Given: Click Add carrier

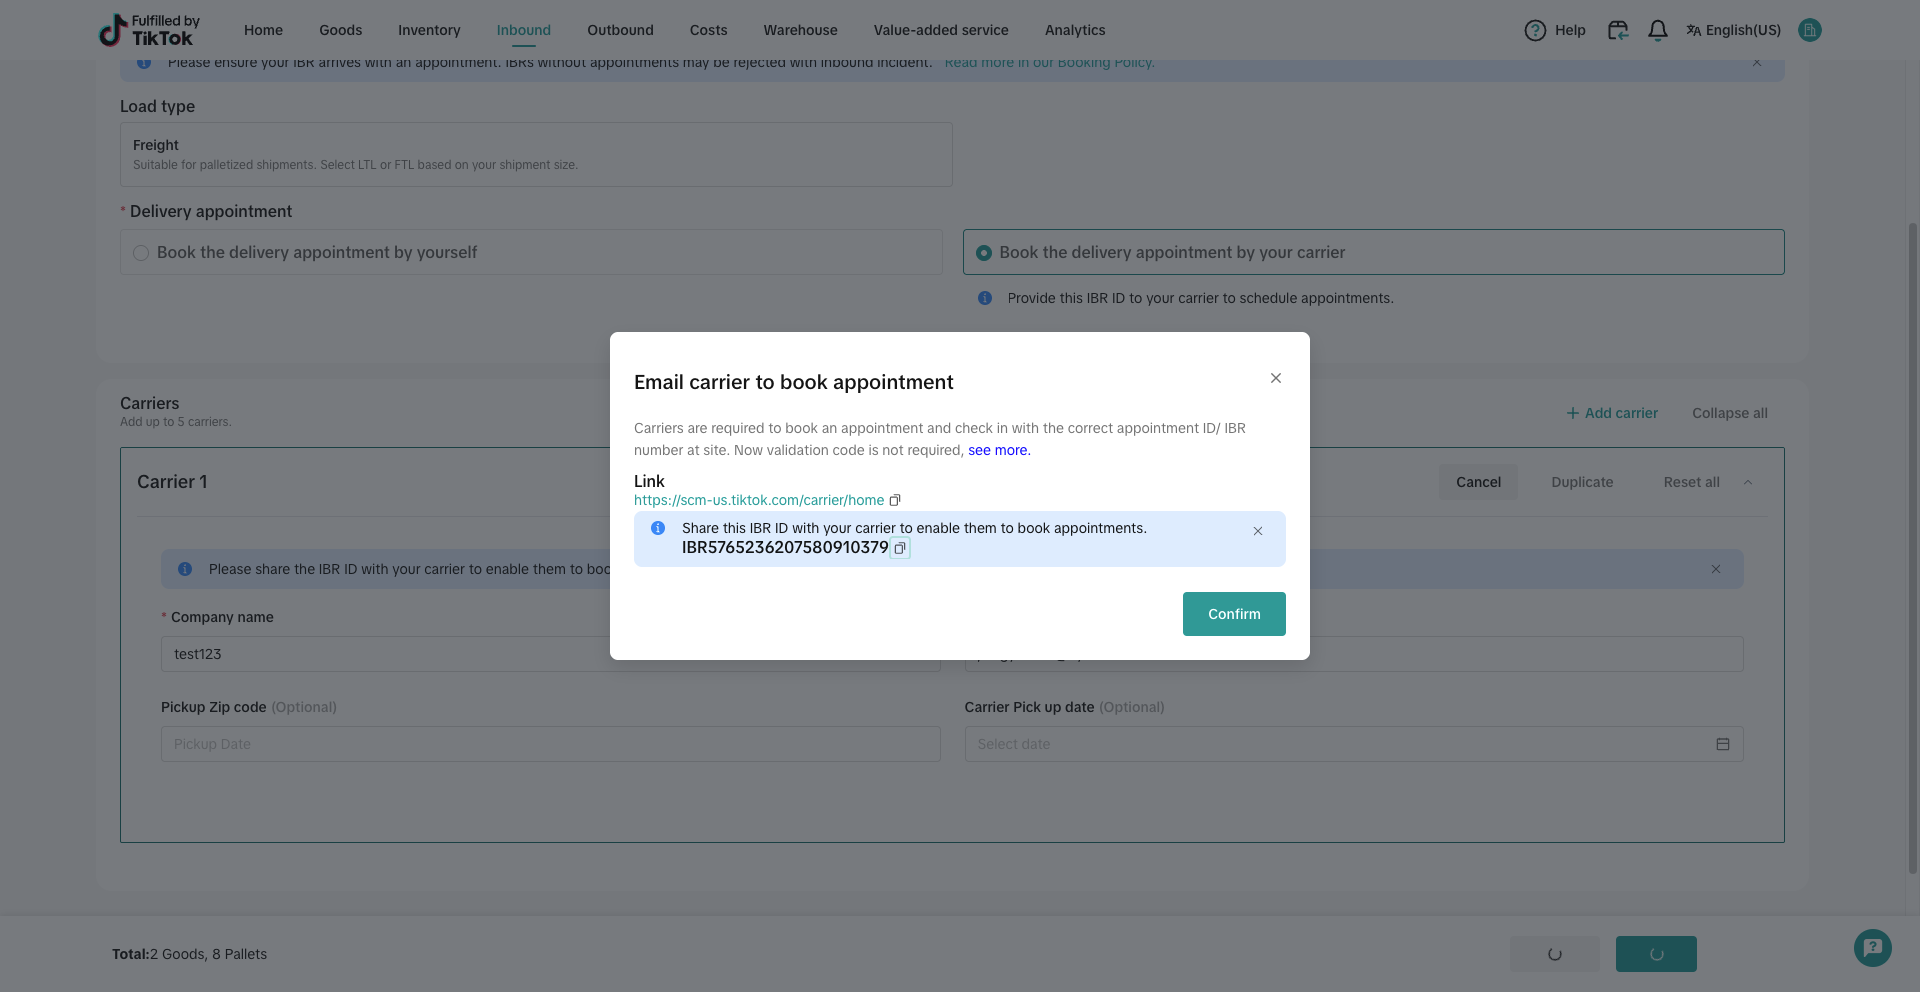Looking at the screenshot, I should click(1611, 413).
